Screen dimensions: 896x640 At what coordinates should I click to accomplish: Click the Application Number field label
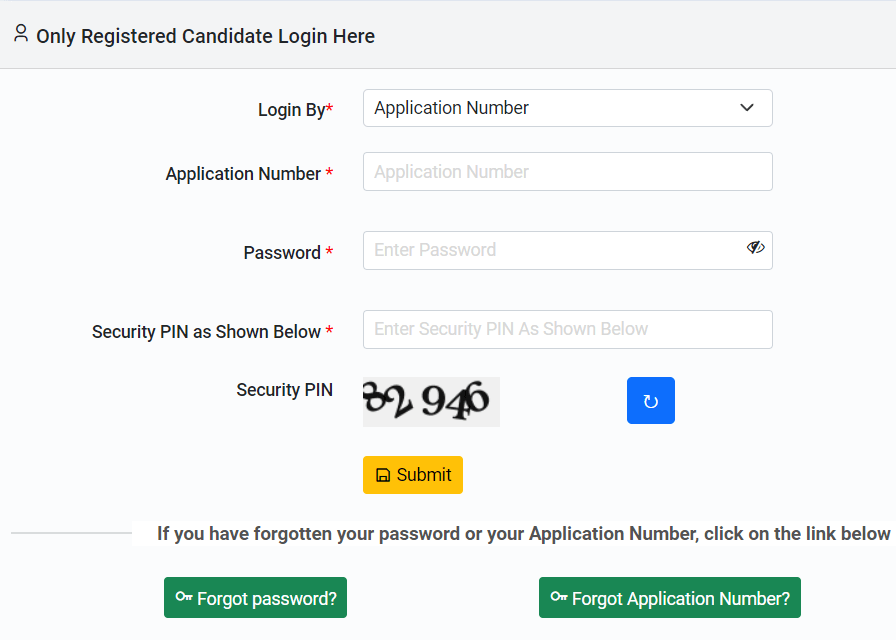point(243,174)
